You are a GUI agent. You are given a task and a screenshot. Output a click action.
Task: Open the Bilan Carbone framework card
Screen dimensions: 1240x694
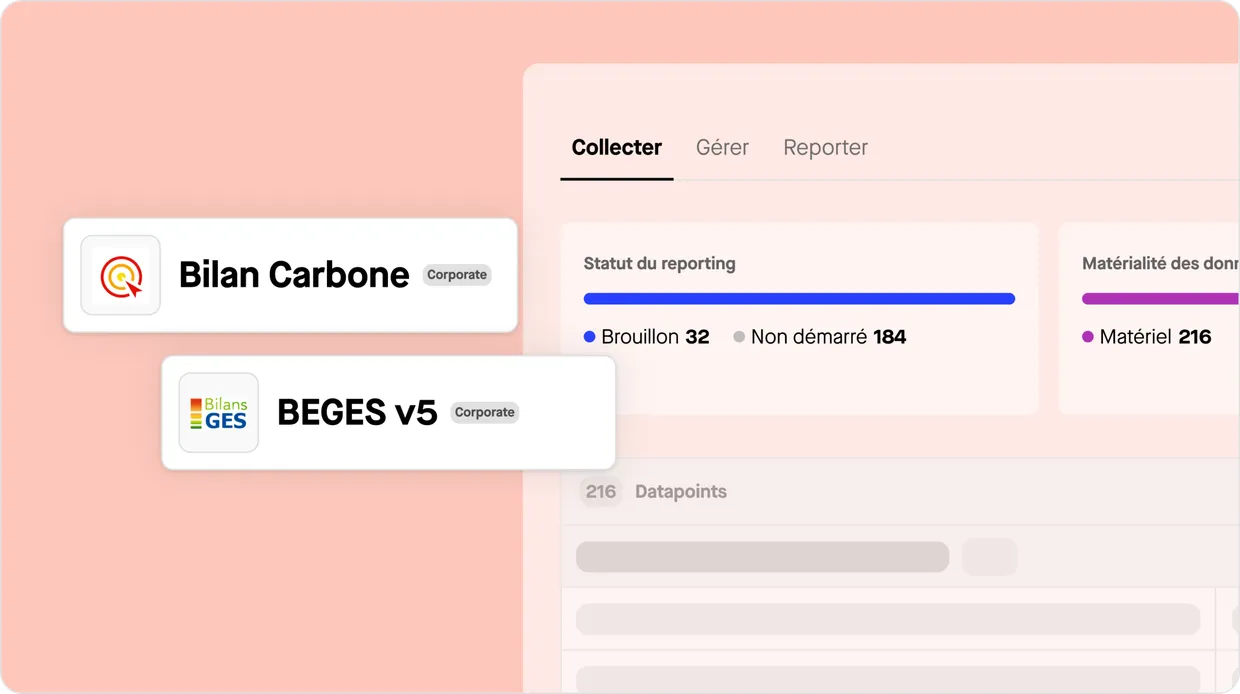290,274
